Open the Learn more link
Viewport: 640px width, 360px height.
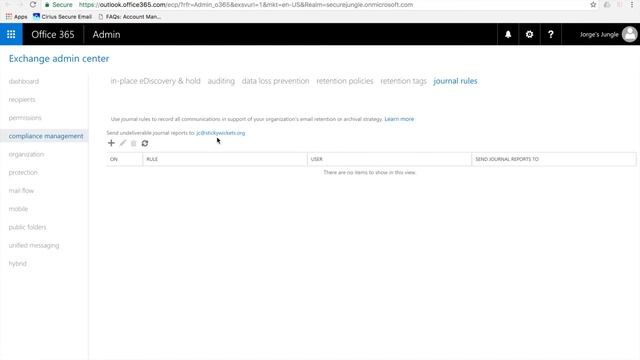(399, 119)
